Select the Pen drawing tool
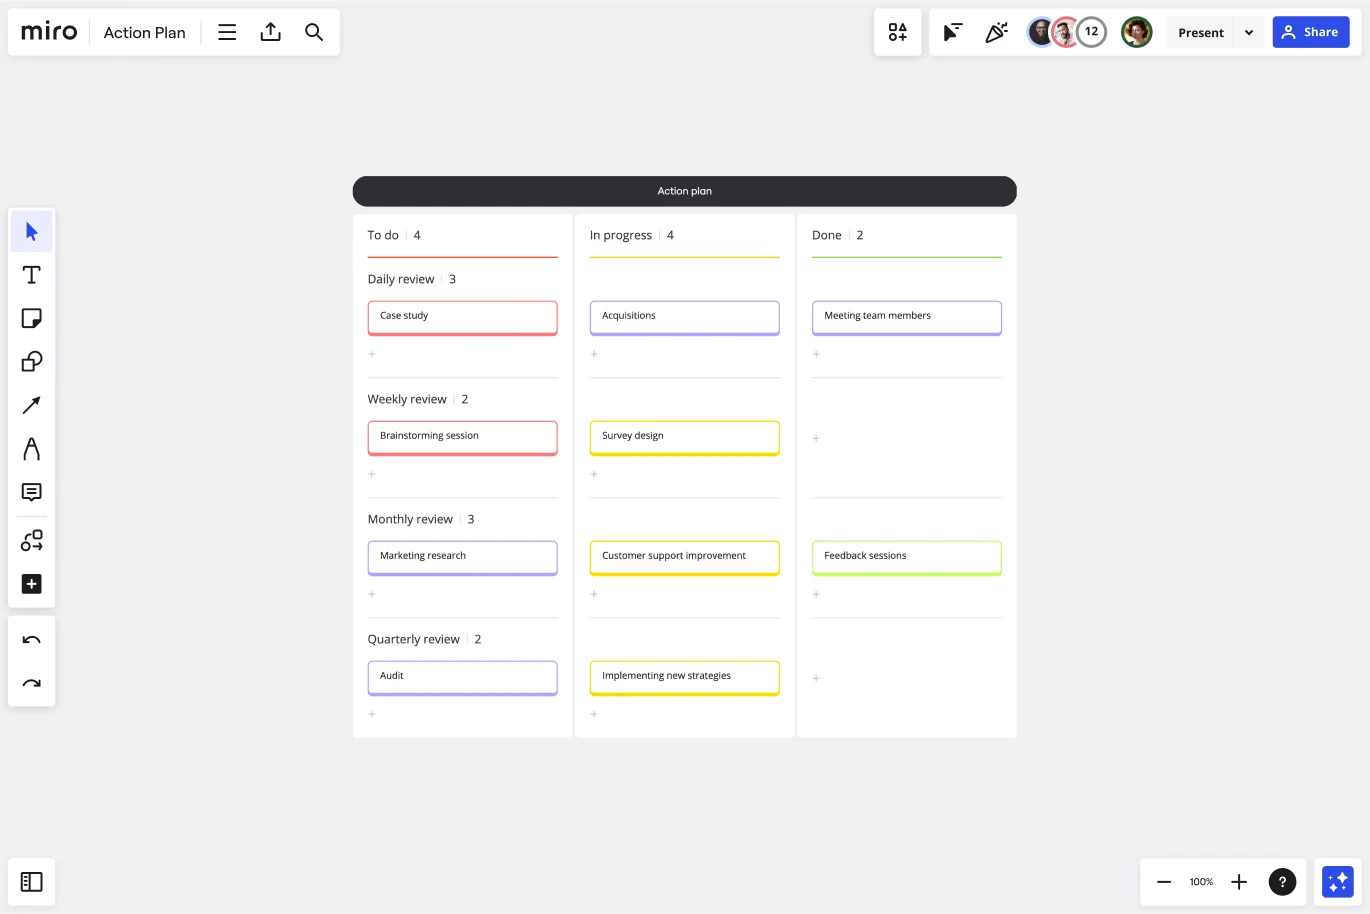1370x914 pixels. coord(31,448)
